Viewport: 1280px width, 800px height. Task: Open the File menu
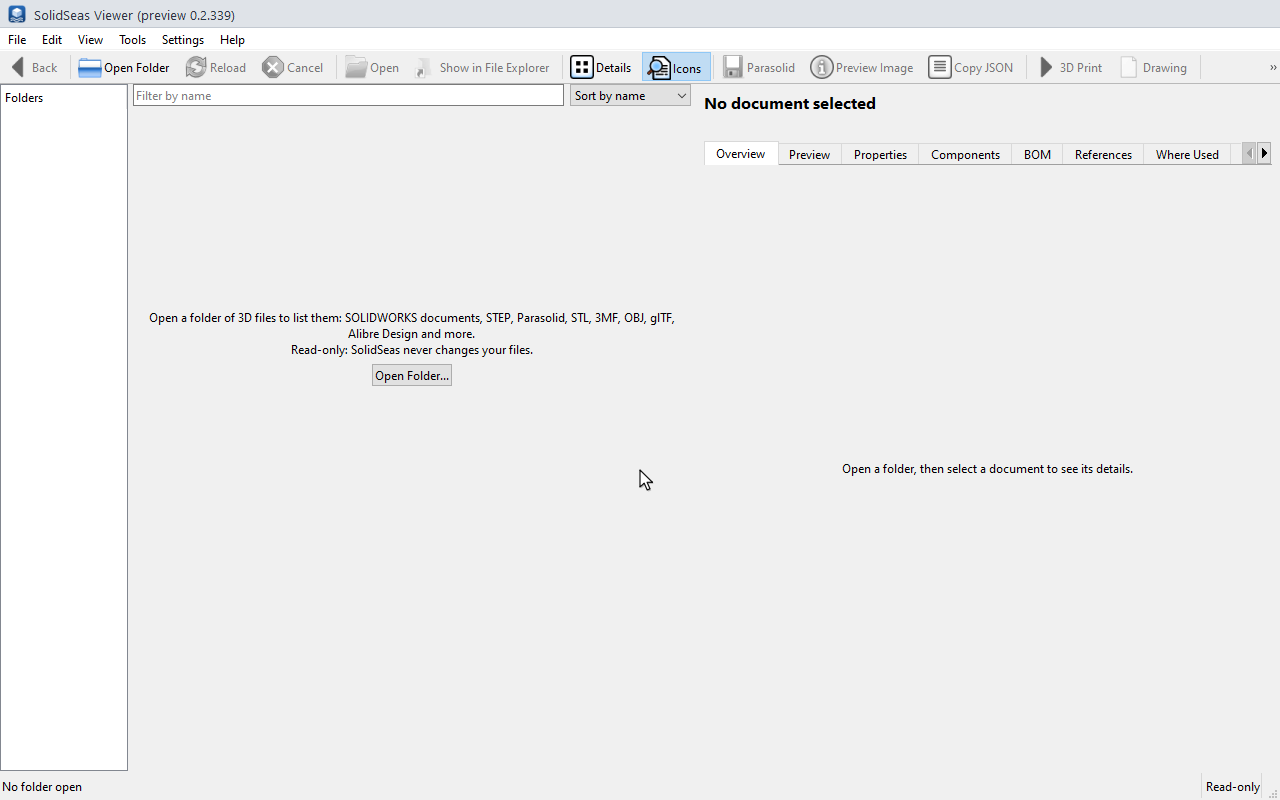[x=17, y=40]
